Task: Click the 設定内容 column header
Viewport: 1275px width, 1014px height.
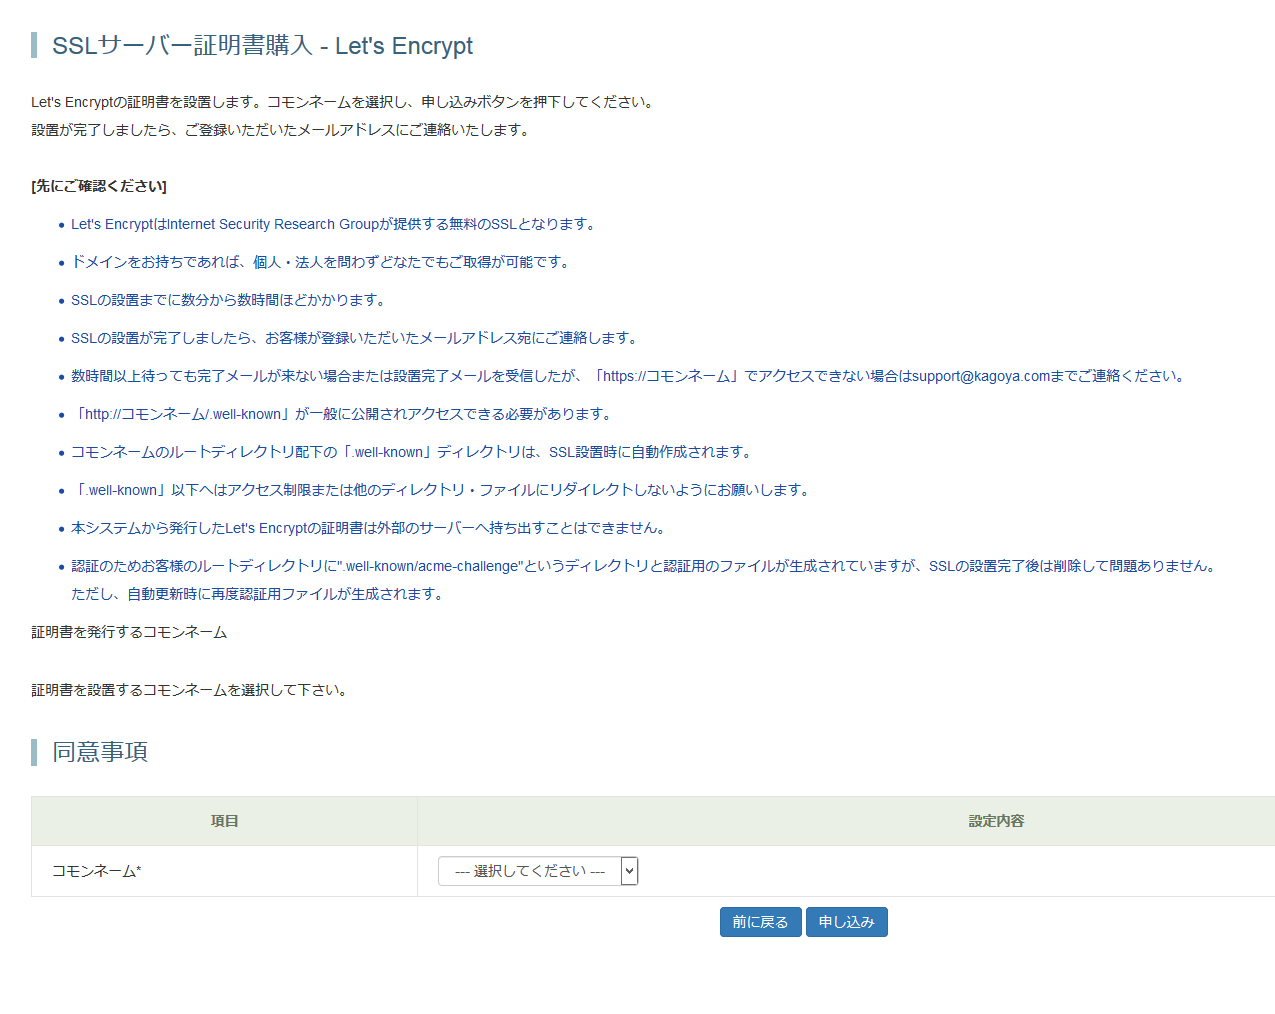Action: click(995, 821)
